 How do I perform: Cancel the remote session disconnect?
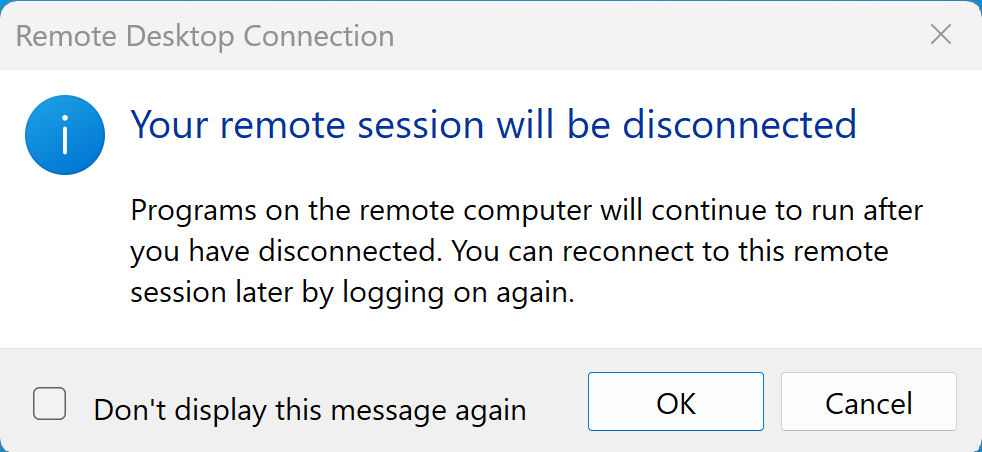[868, 402]
